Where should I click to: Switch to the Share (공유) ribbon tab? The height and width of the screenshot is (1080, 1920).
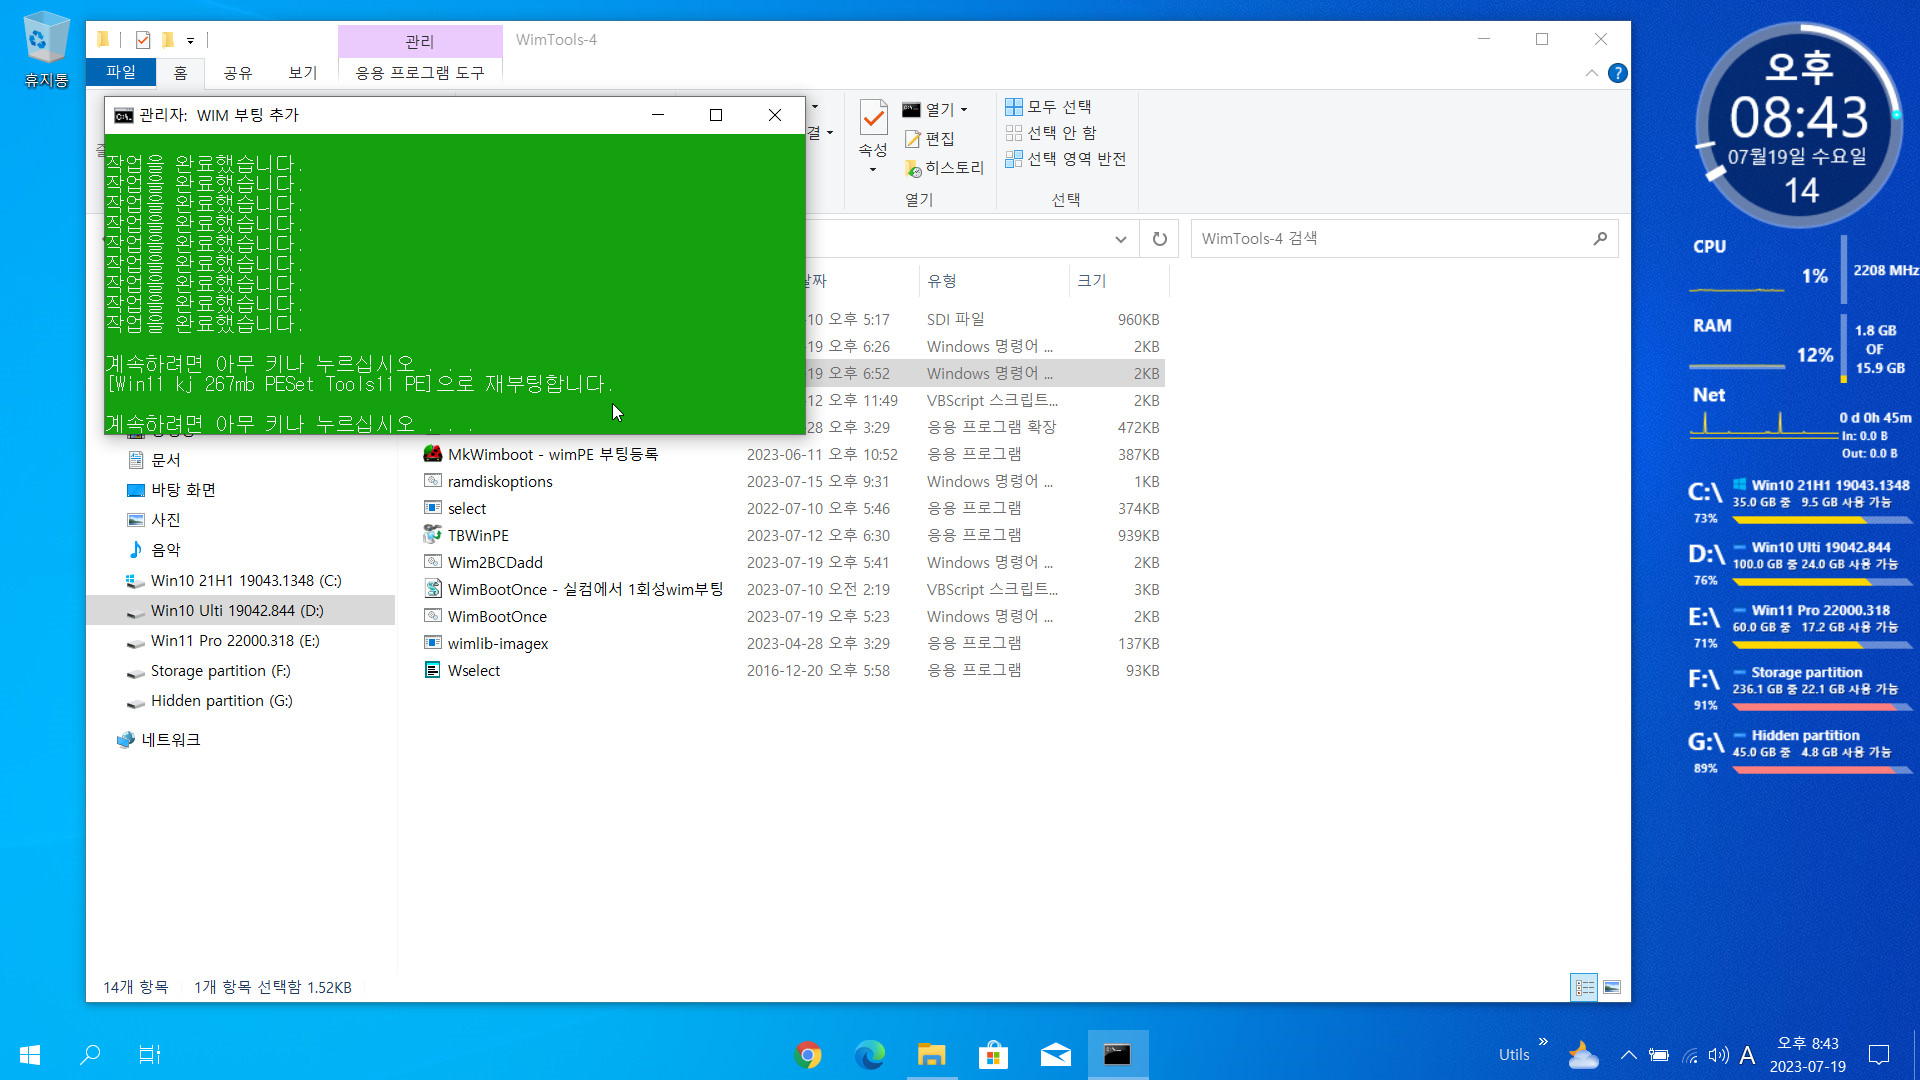[x=238, y=72]
